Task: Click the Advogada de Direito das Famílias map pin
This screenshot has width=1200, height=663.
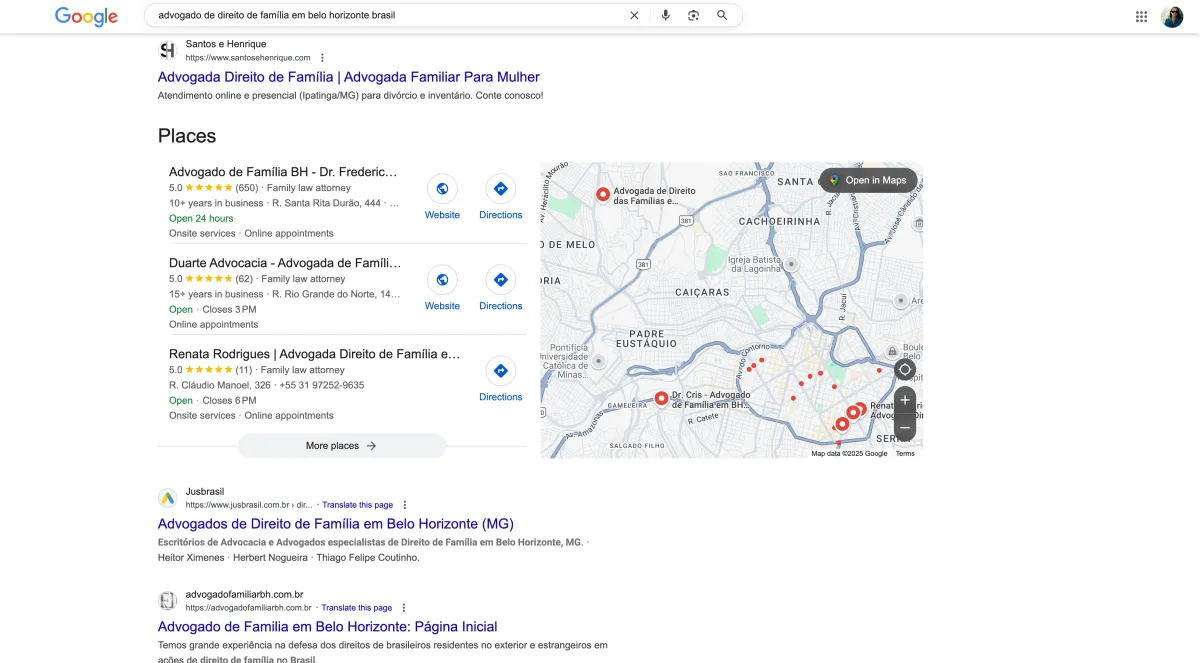Action: click(603, 194)
